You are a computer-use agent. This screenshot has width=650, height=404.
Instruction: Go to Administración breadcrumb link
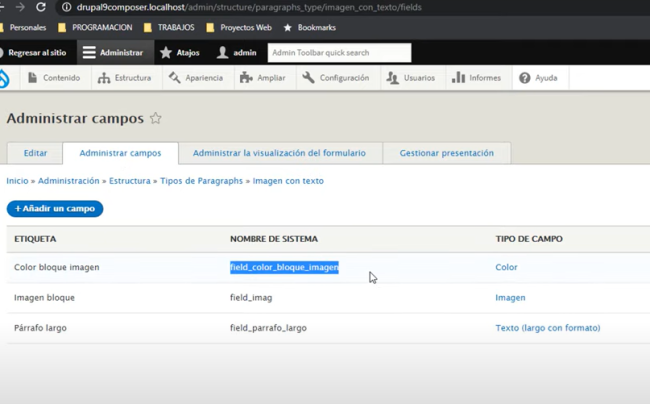(x=68, y=181)
